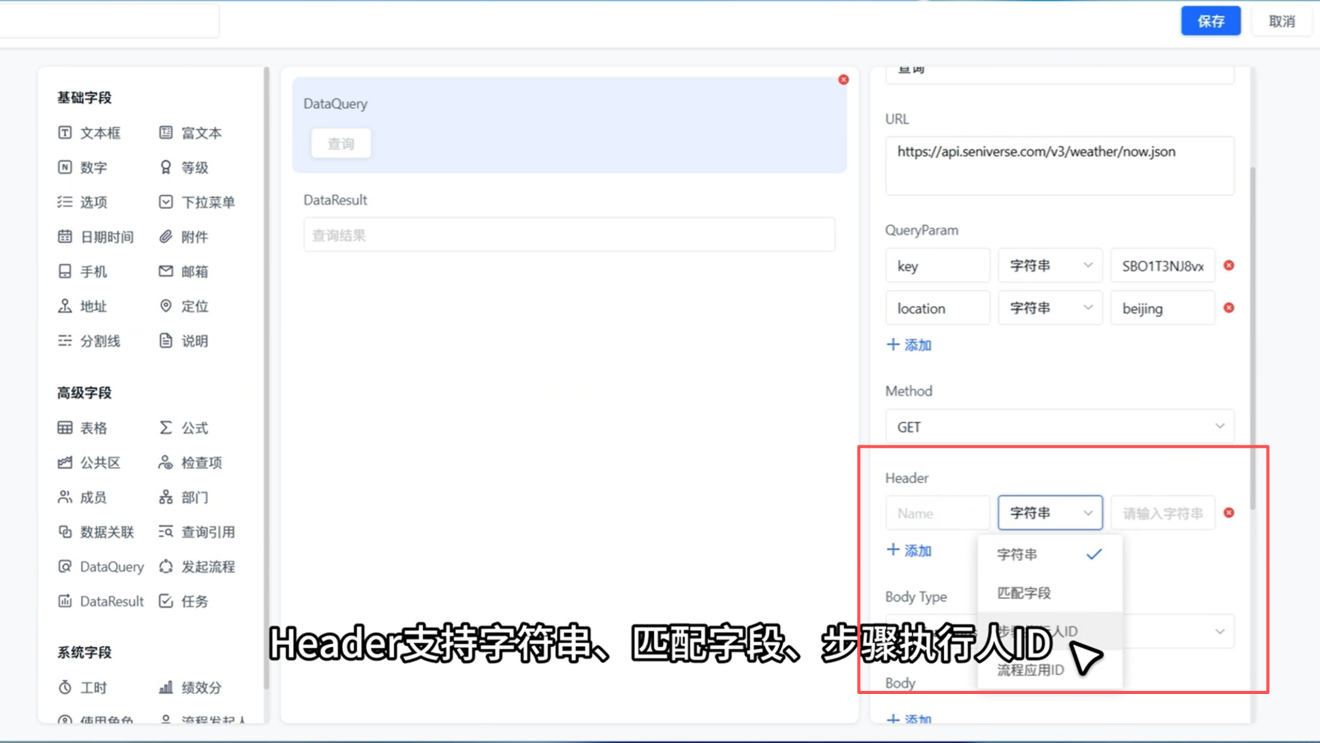Insert the 分割线 divider field

(89, 341)
